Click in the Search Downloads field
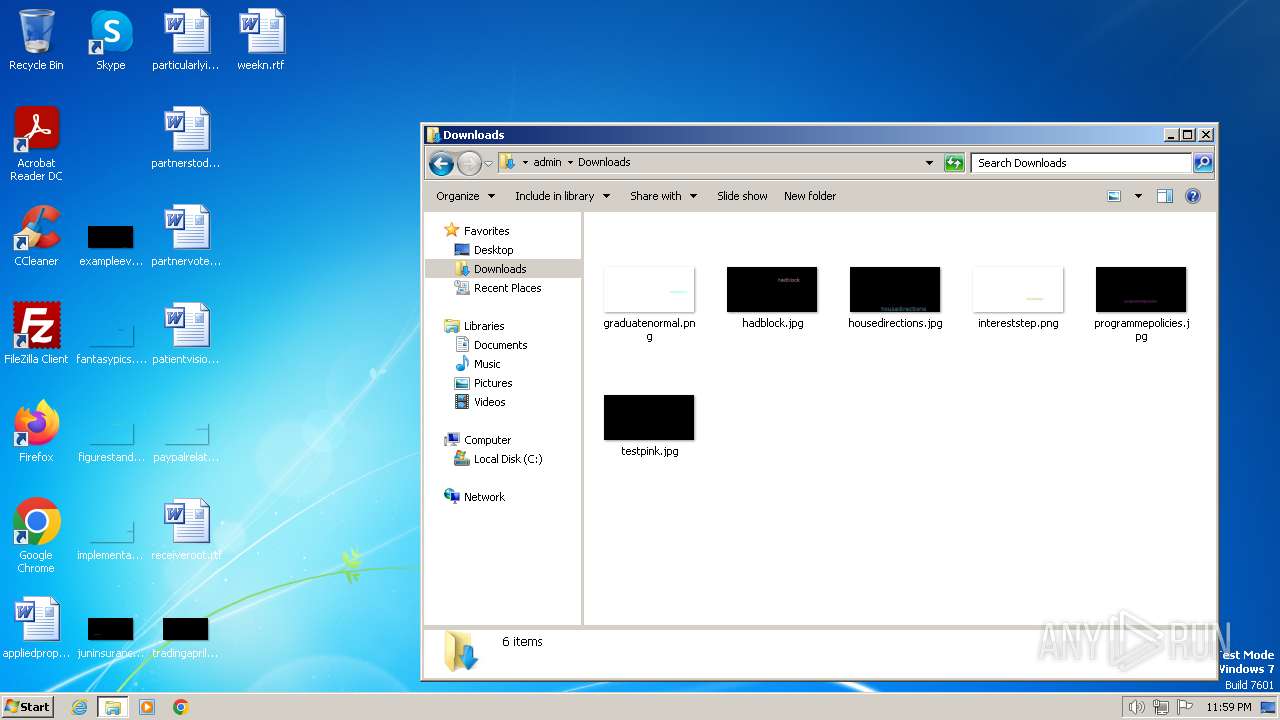Viewport: 1280px width, 720px height. click(x=1081, y=163)
